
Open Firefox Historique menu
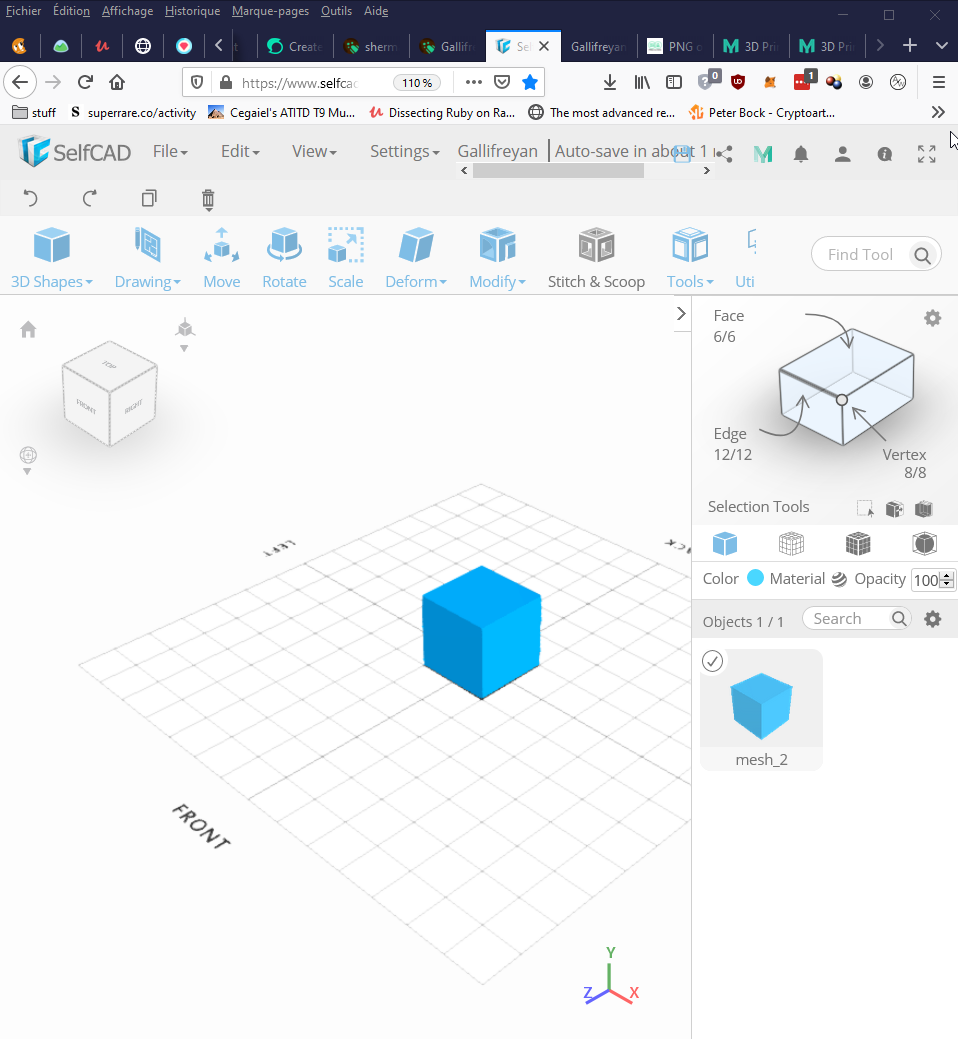pyautogui.click(x=192, y=11)
